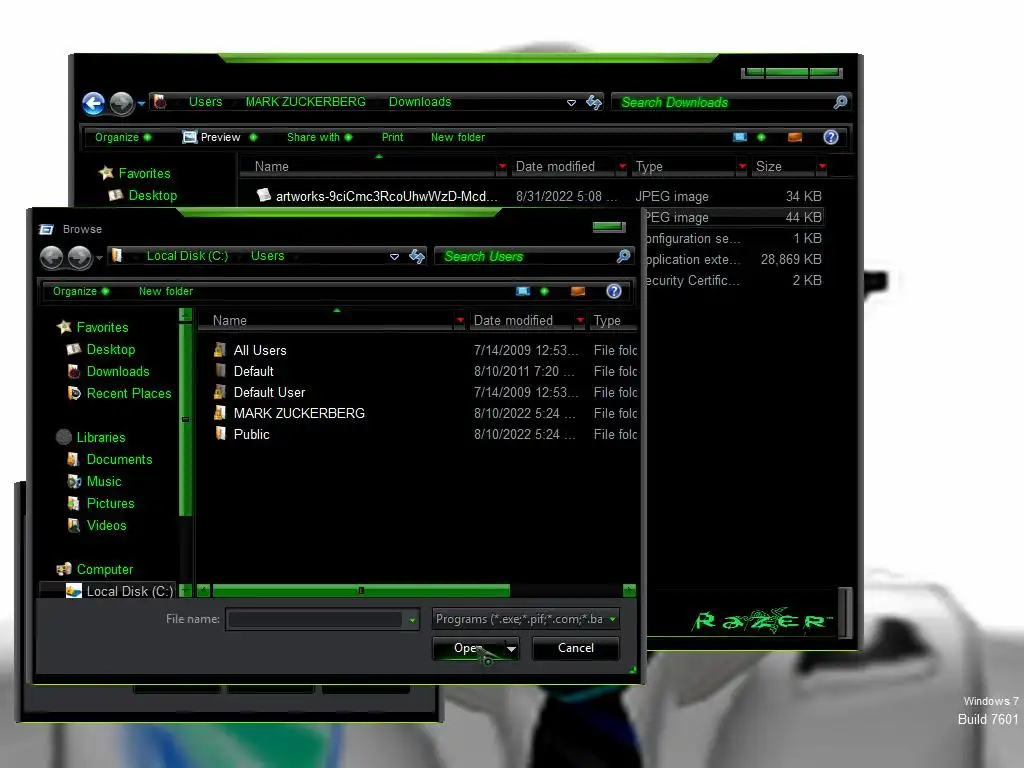Change view icon in Downloads toolbar

[740, 137]
